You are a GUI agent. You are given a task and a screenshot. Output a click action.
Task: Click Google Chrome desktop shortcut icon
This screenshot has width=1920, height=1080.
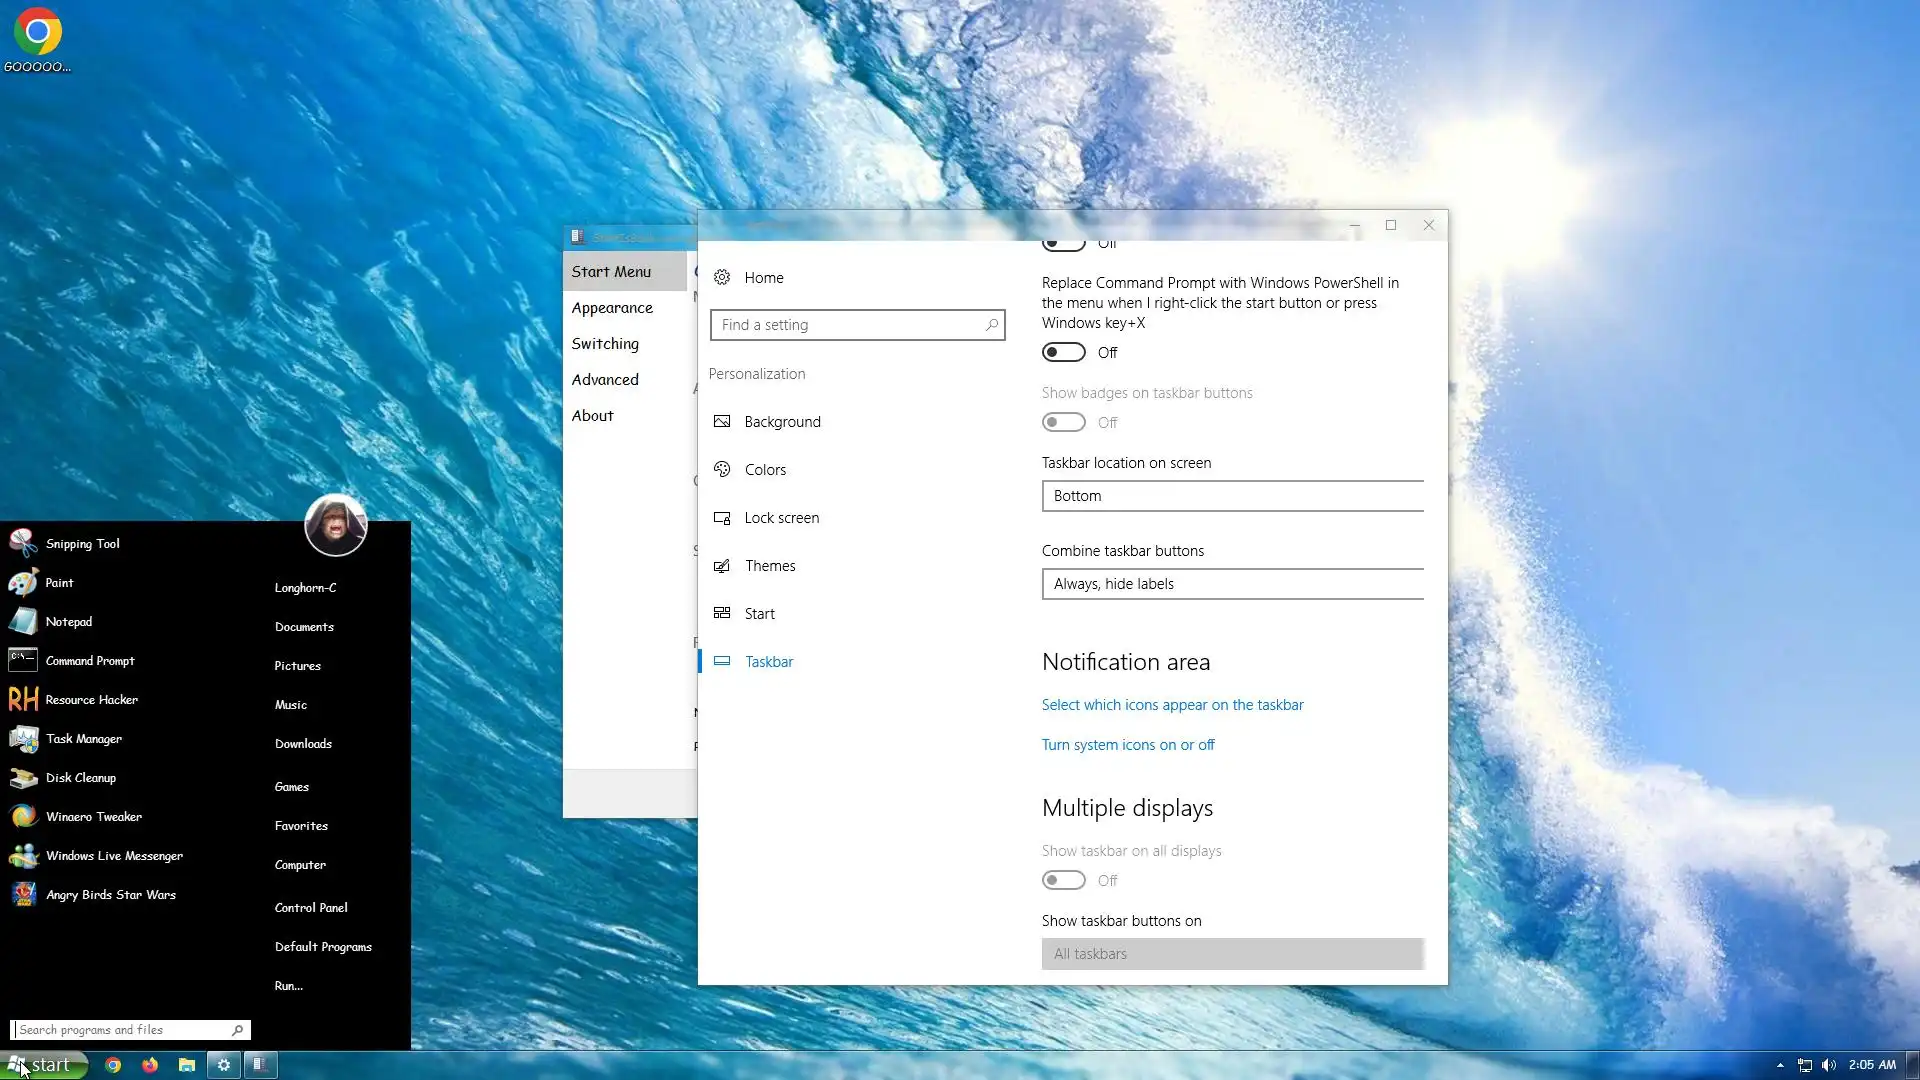[37, 33]
